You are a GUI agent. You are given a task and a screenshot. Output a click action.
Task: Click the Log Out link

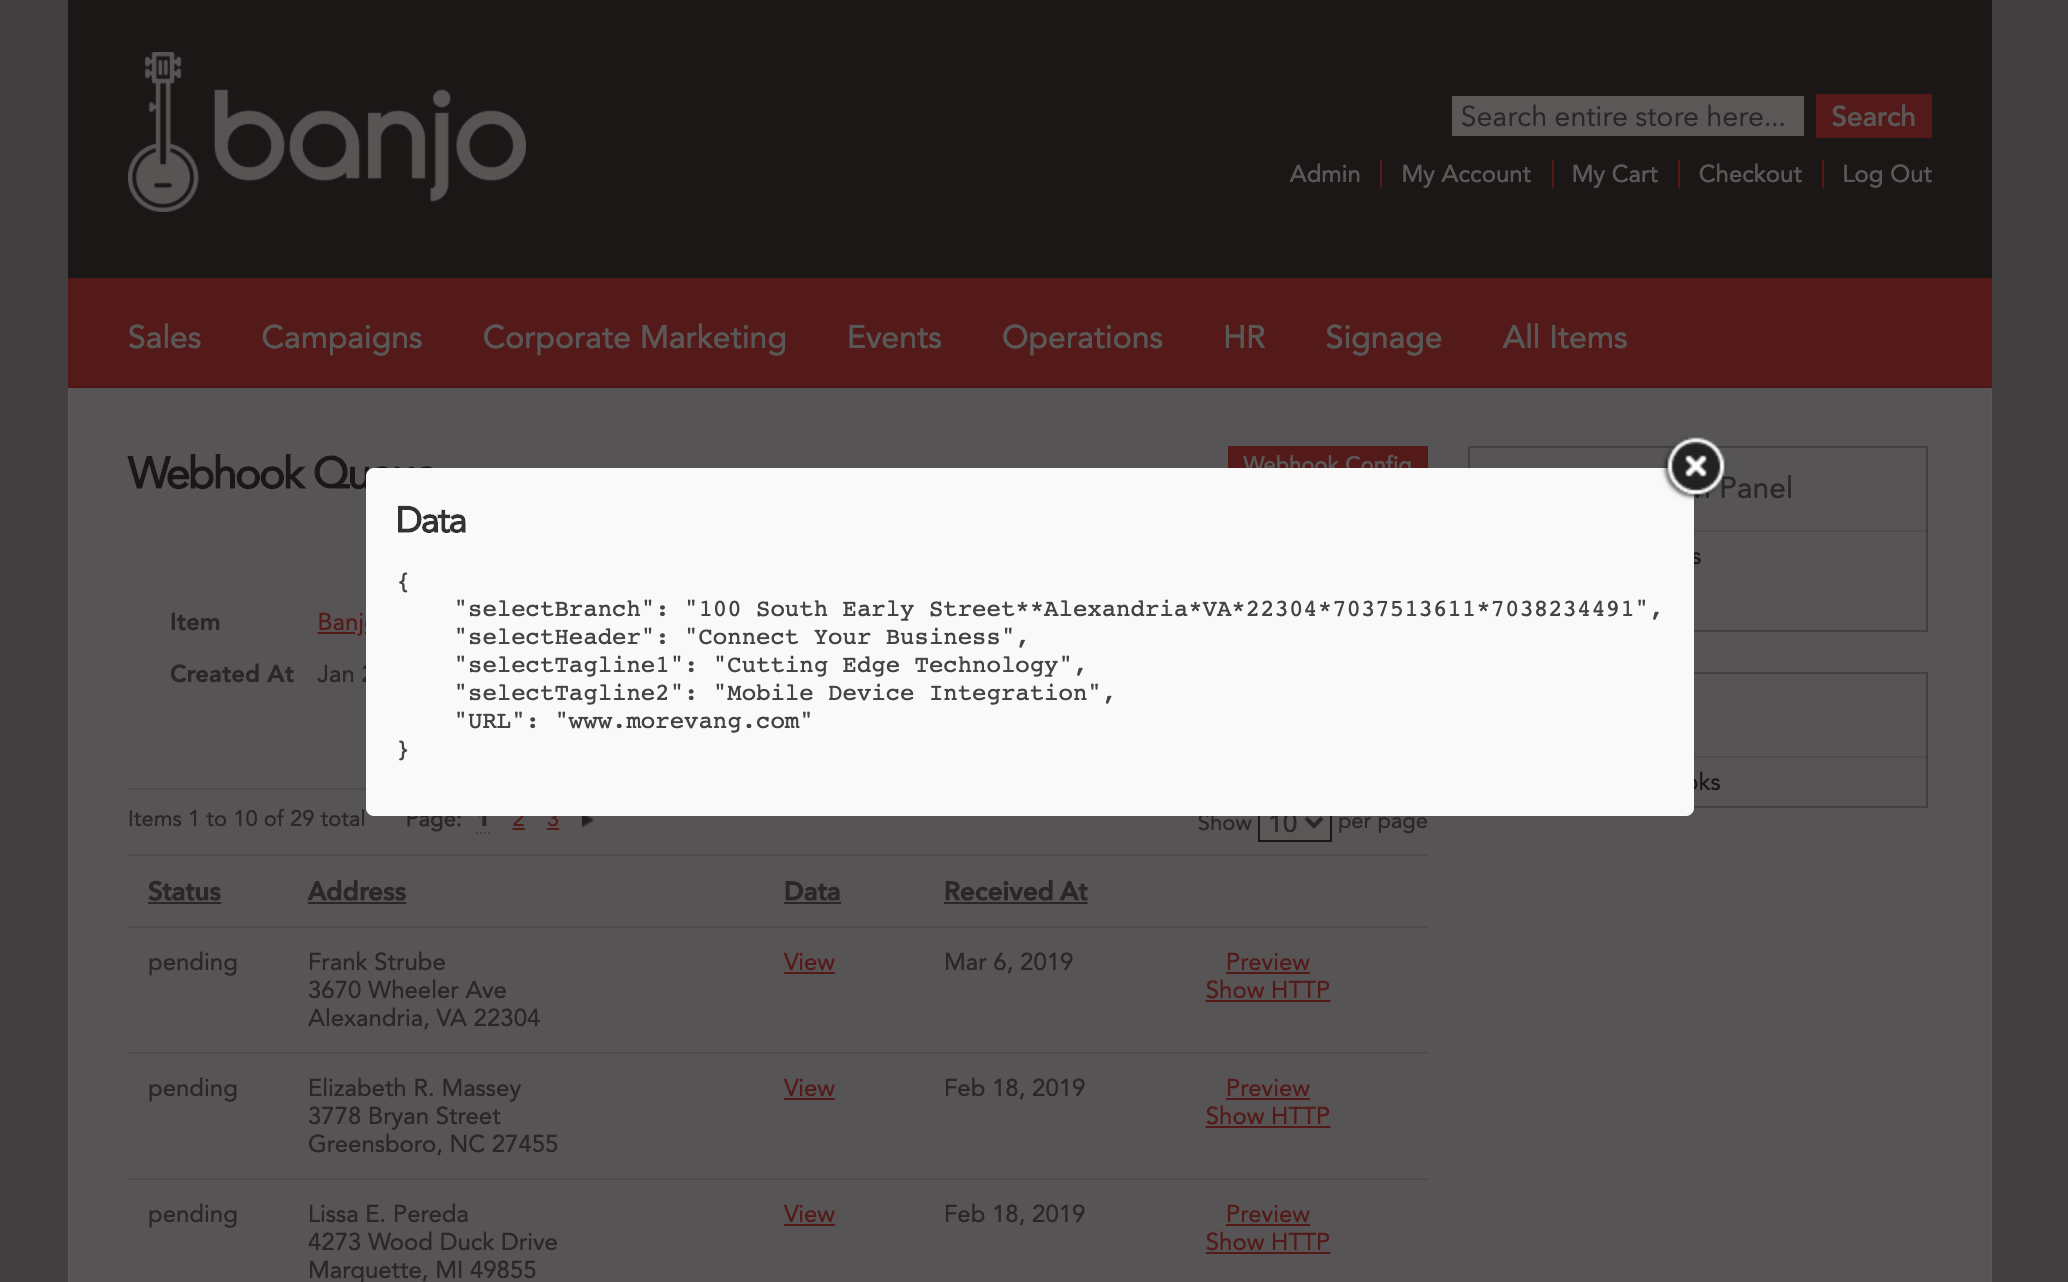pos(1886,174)
